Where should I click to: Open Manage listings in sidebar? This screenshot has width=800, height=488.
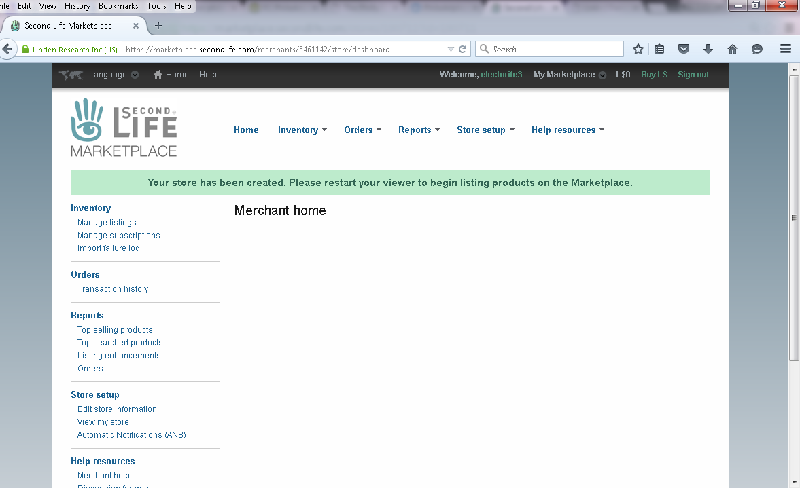click(107, 222)
